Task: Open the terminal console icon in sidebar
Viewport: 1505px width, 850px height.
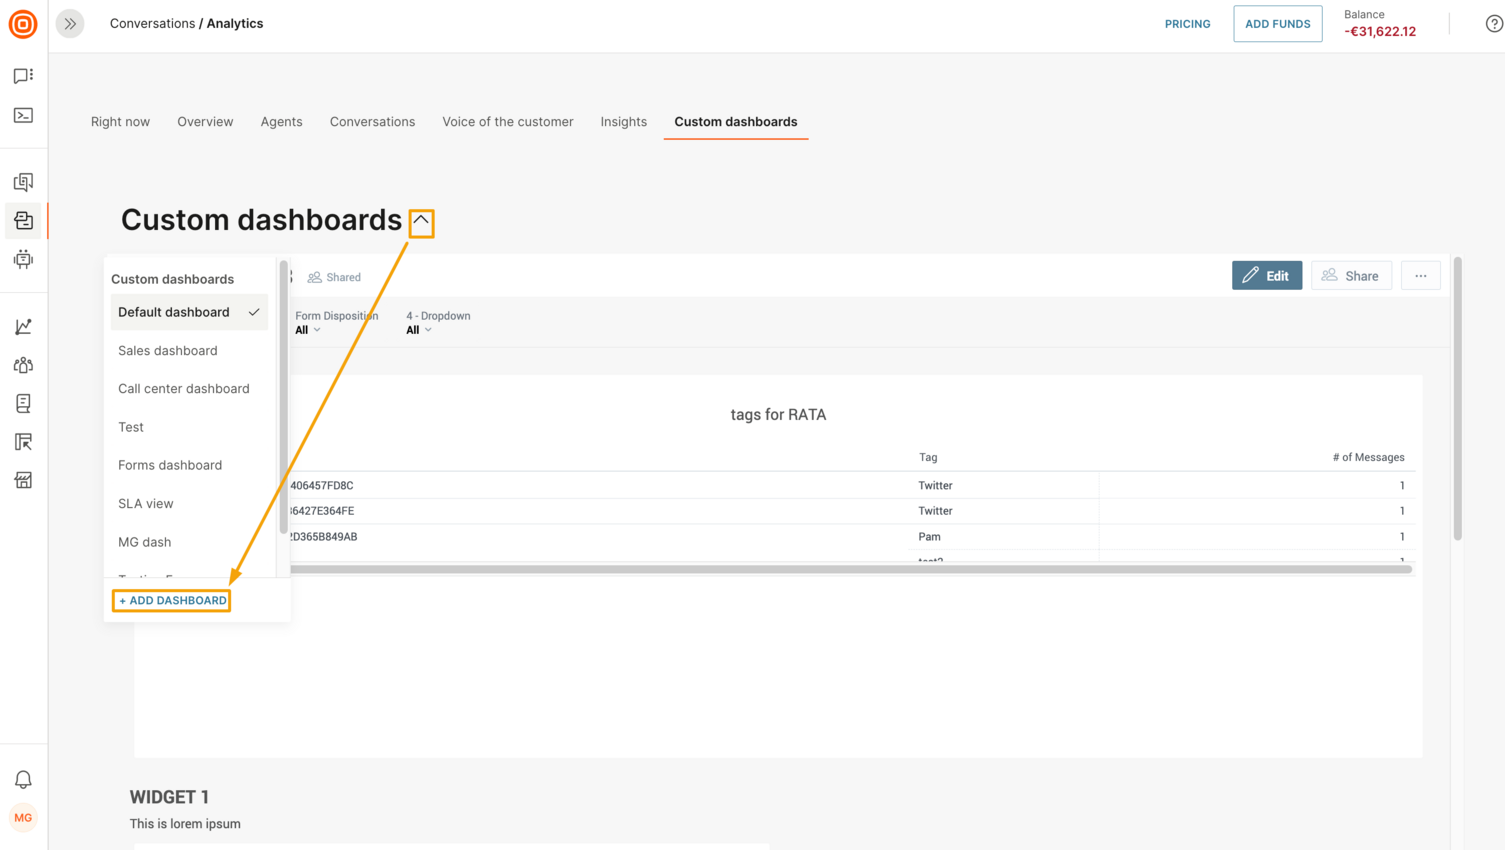Action: (x=23, y=116)
